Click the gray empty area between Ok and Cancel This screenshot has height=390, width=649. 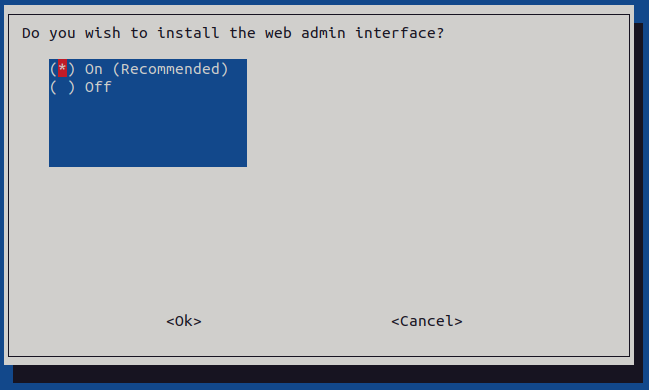tap(296, 321)
